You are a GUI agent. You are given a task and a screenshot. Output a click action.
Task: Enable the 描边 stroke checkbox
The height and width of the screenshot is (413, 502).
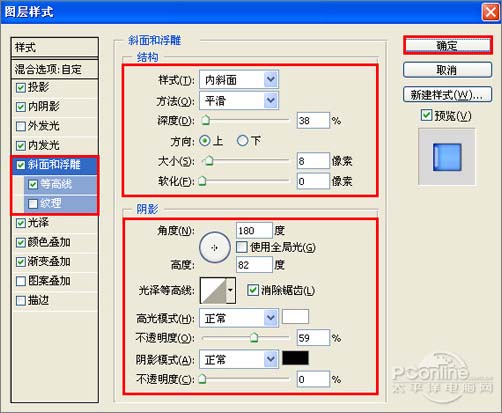(x=21, y=301)
